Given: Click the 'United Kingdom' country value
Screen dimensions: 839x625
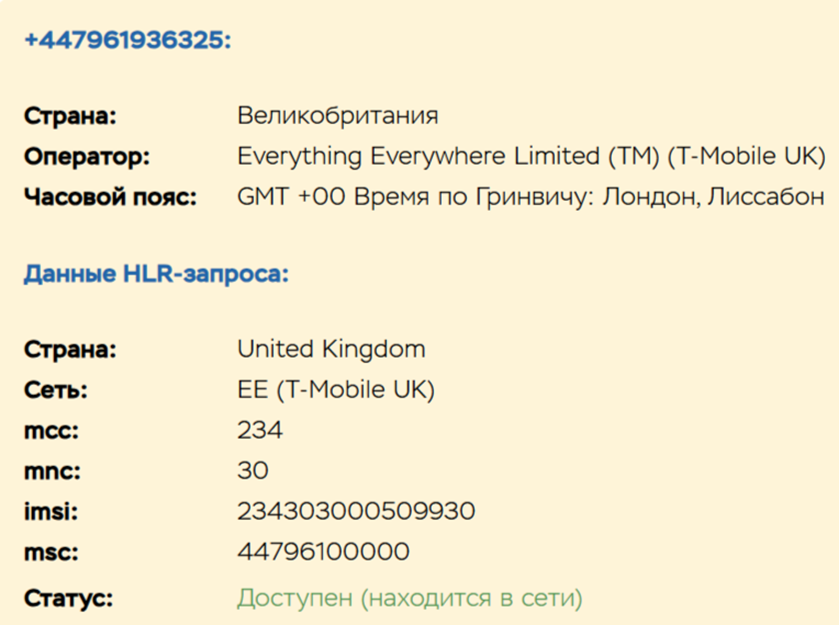Looking at the screenshot, I should click(x=331, y=350).
